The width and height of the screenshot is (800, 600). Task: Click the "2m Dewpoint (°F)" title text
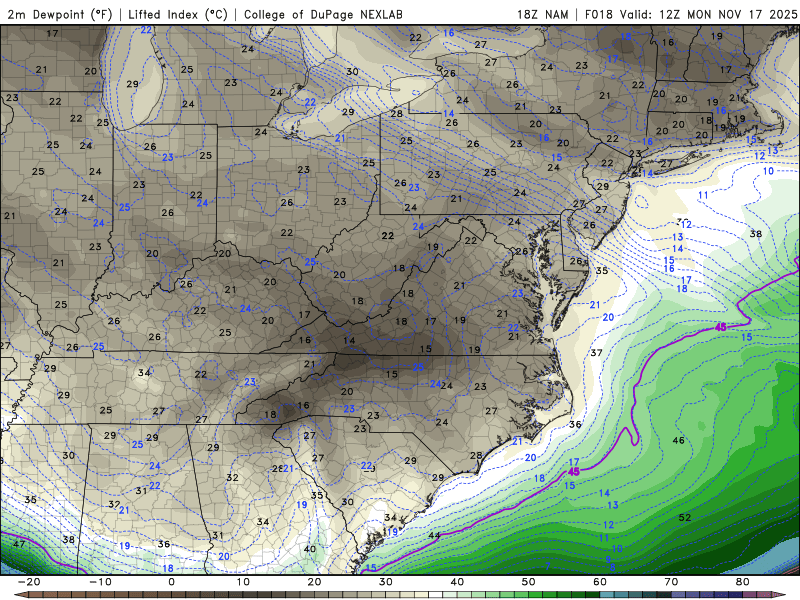pyautogui.click(x=60, y=14)
